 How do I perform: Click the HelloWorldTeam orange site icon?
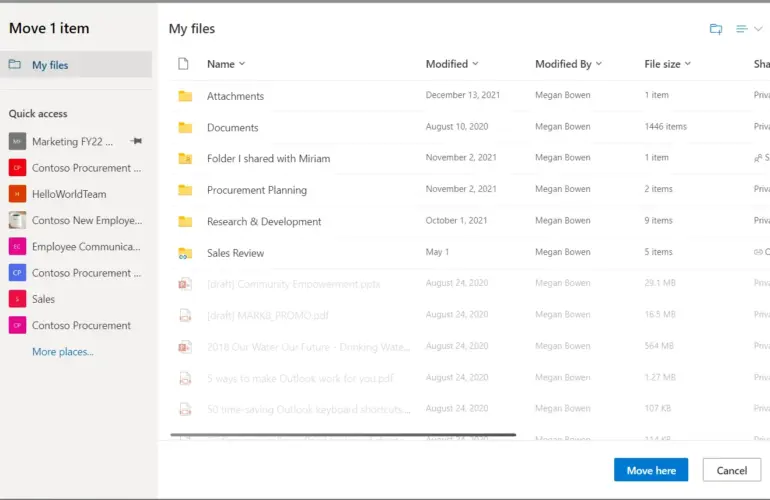pos(17,194)
